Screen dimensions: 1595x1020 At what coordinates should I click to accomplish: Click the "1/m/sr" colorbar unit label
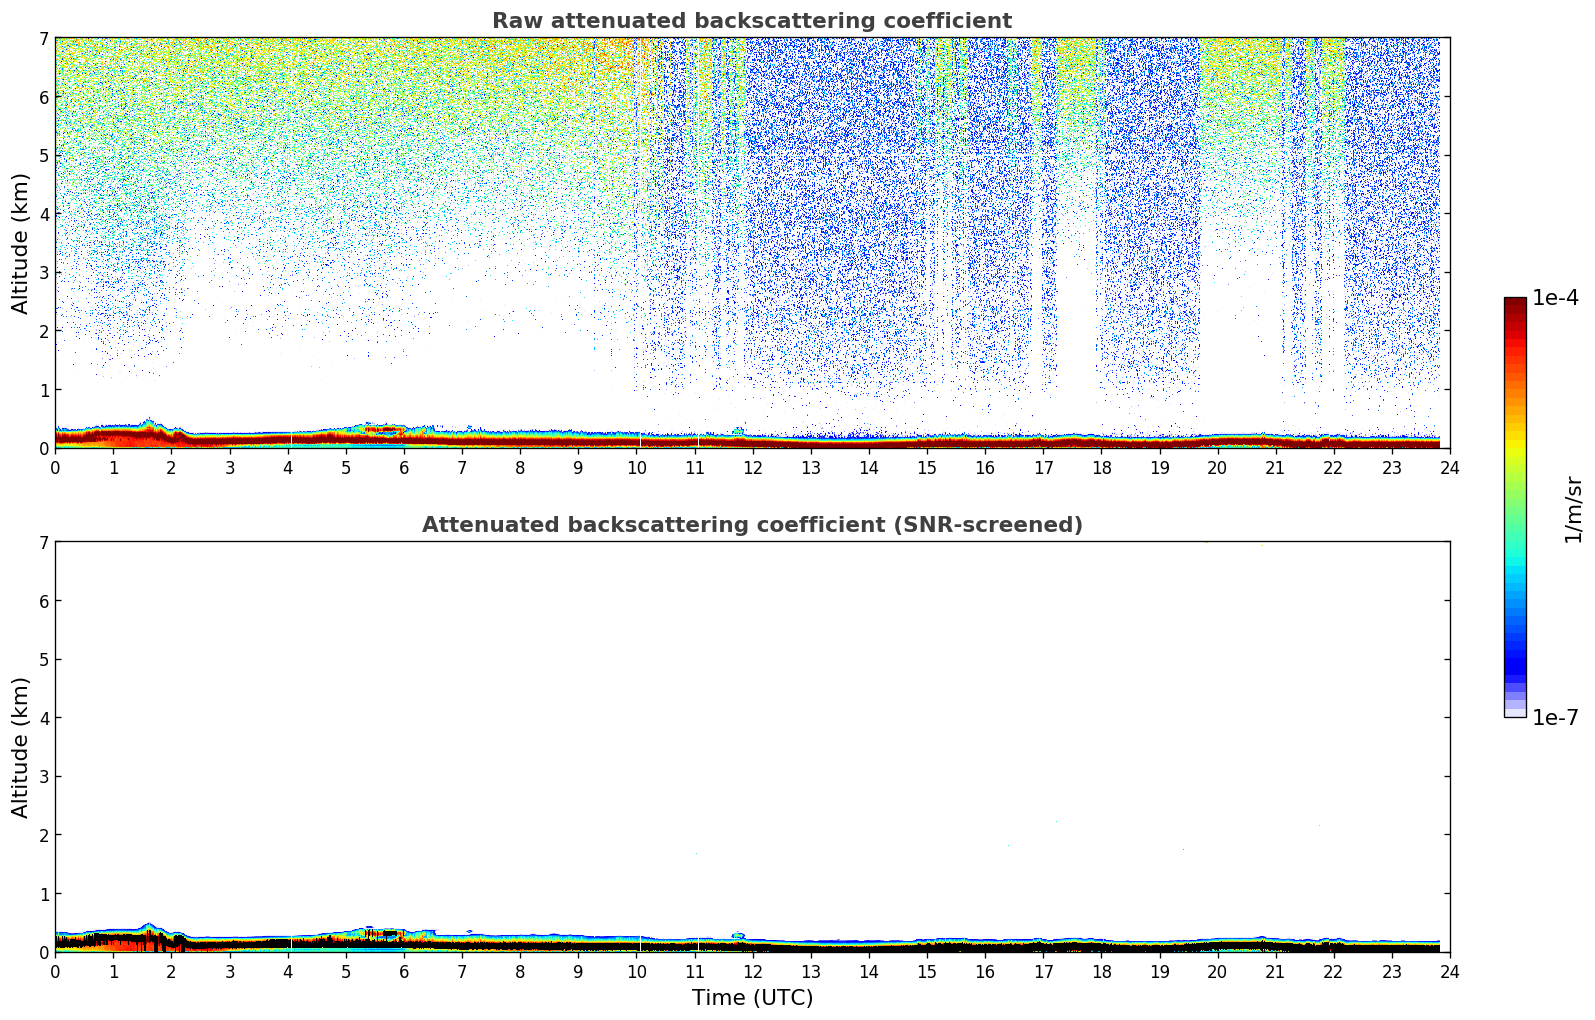click(1574, 509)
